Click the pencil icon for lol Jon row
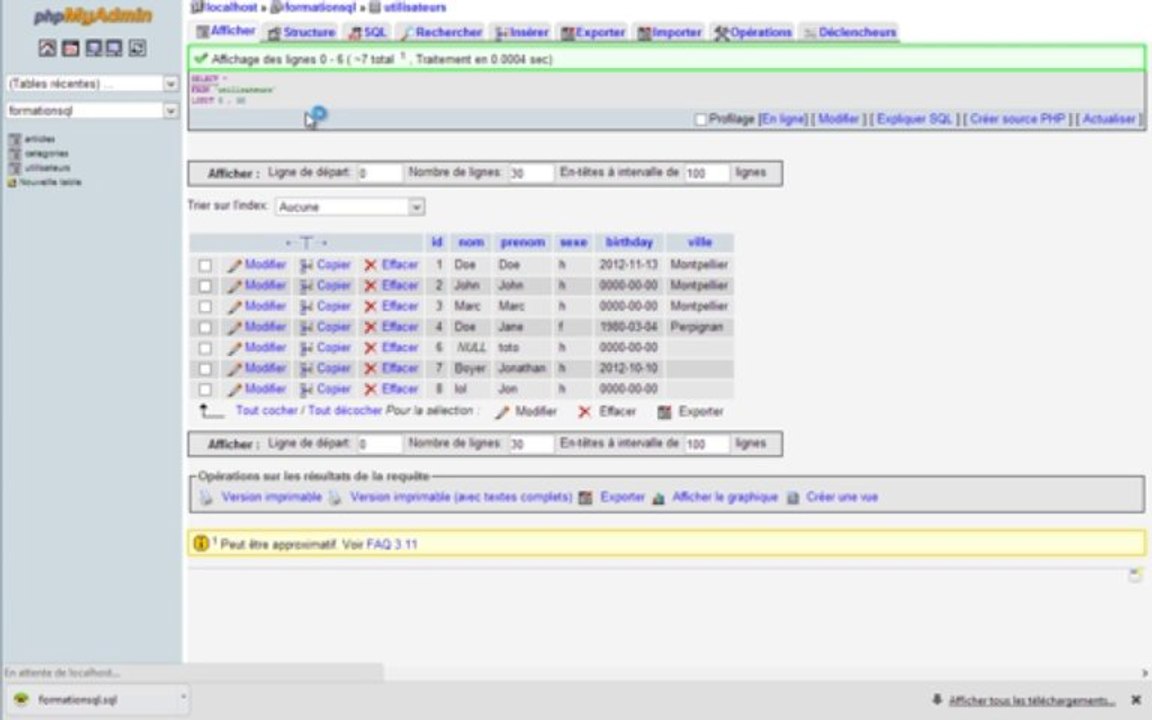Image resolution: width=1152 pixels, height=720 pixels. tap(234, 389)
